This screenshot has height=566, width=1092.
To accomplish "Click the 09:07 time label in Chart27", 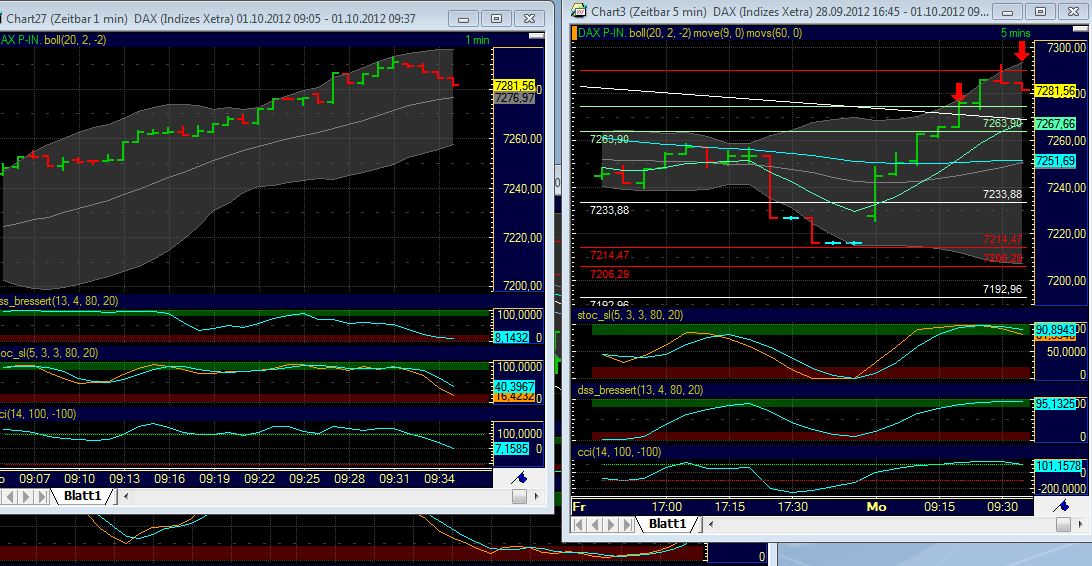I will [35, 479].
